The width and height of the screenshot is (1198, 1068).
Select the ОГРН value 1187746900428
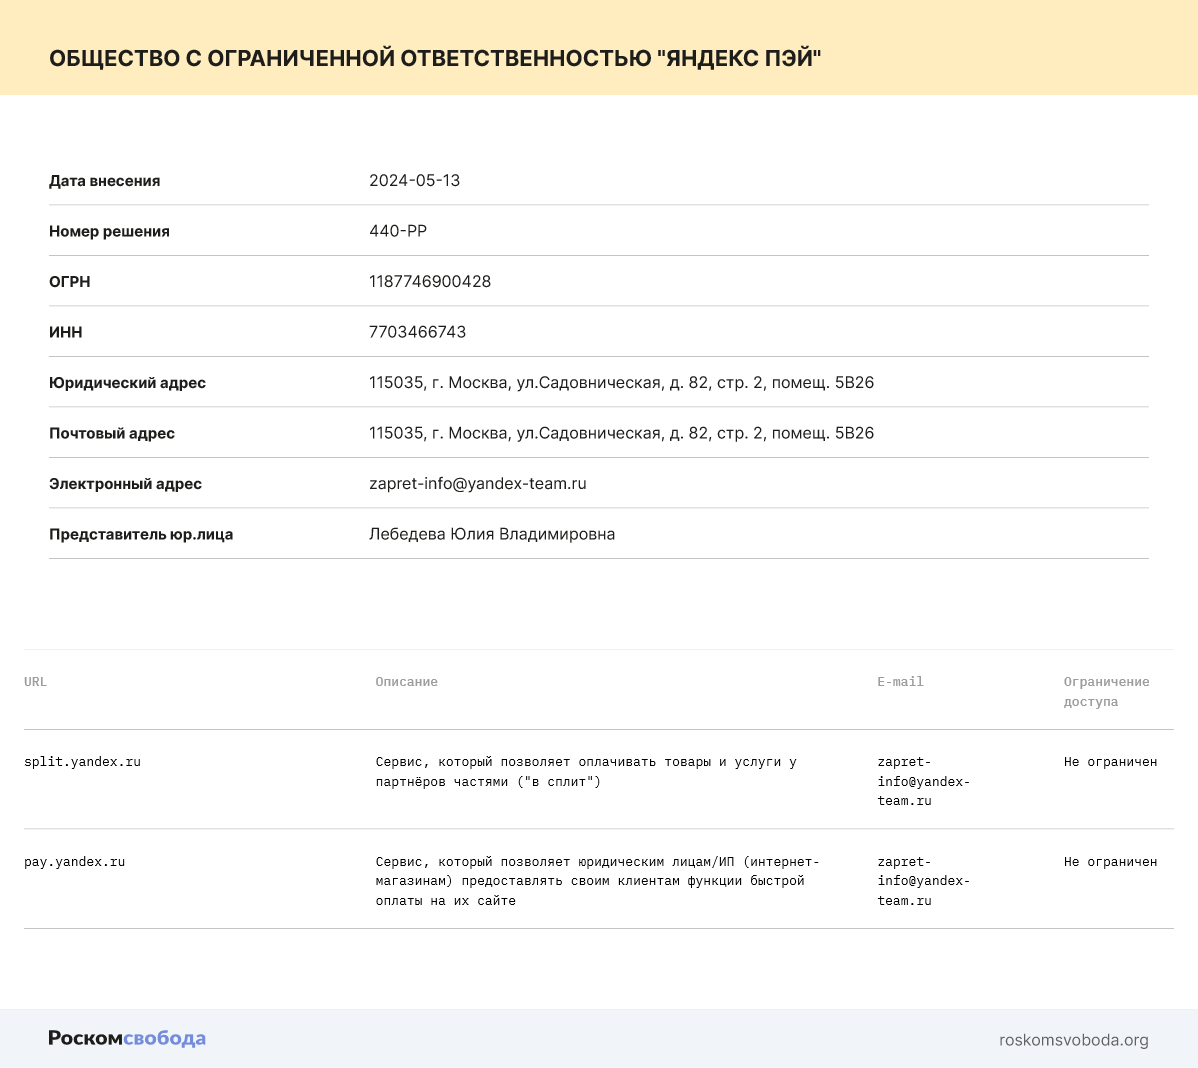coord(429,281)
